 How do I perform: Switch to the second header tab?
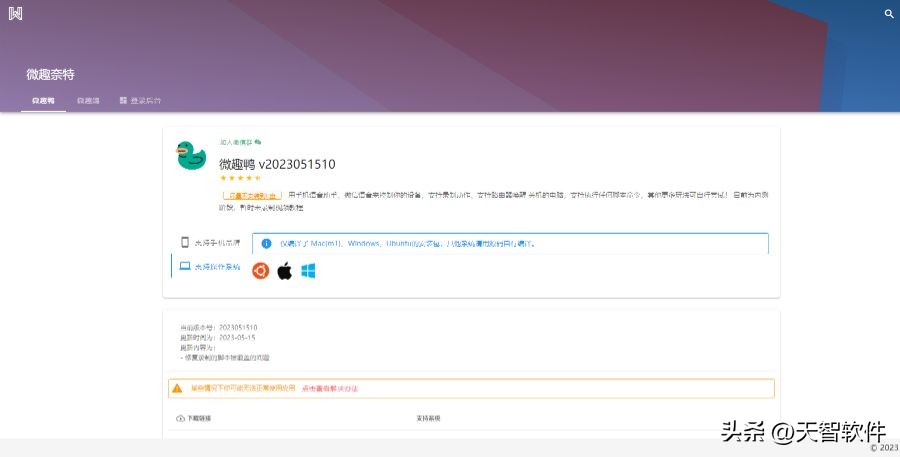pyautogui.click(x=88, y=100)
